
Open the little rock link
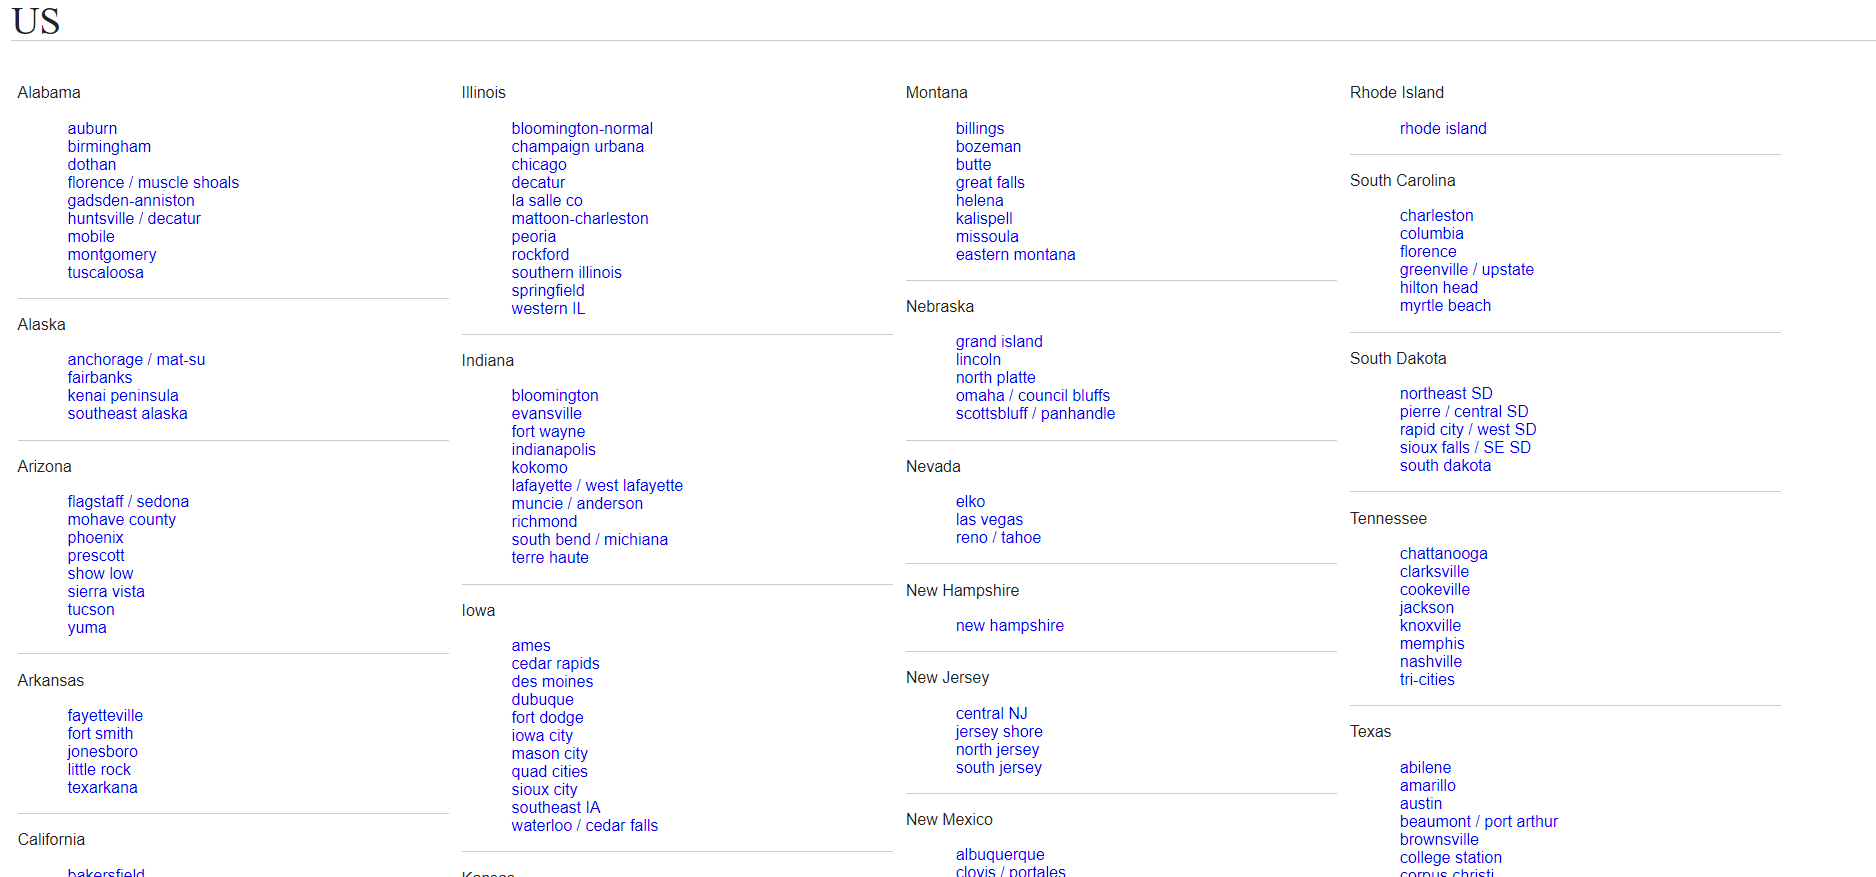(99, 770)
